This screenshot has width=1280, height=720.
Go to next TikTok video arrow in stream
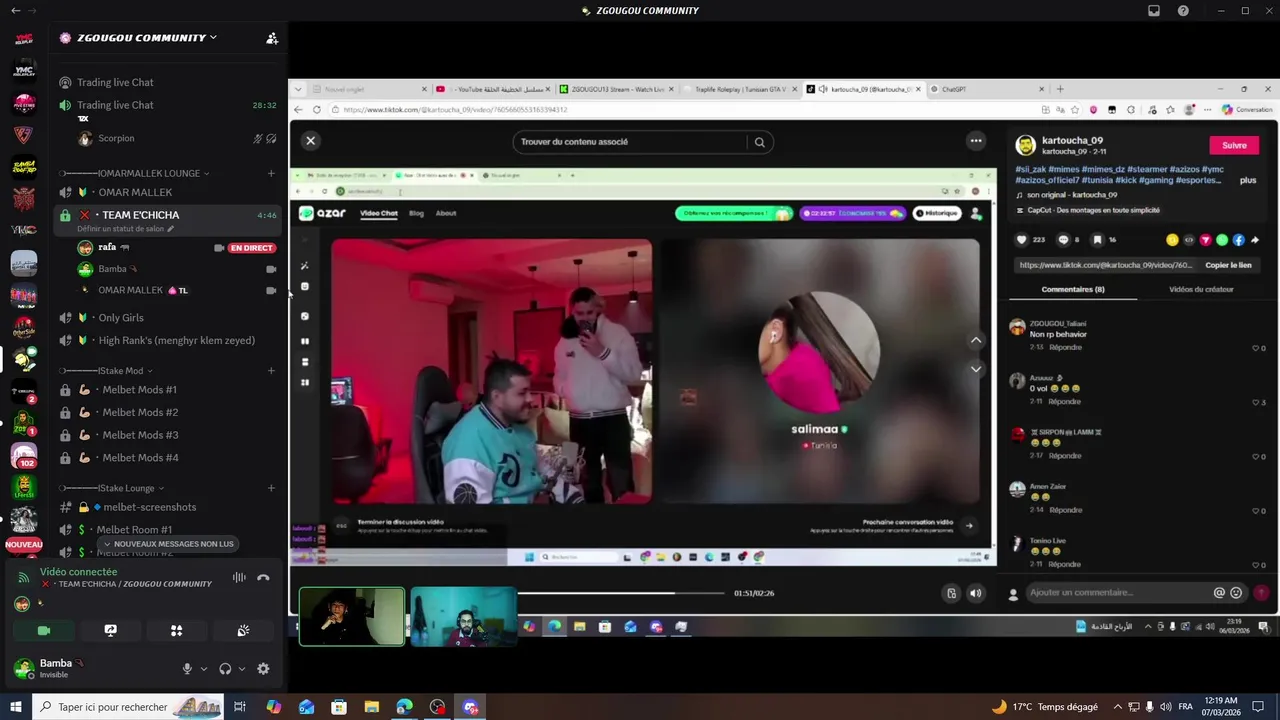(x=976, y=369)
